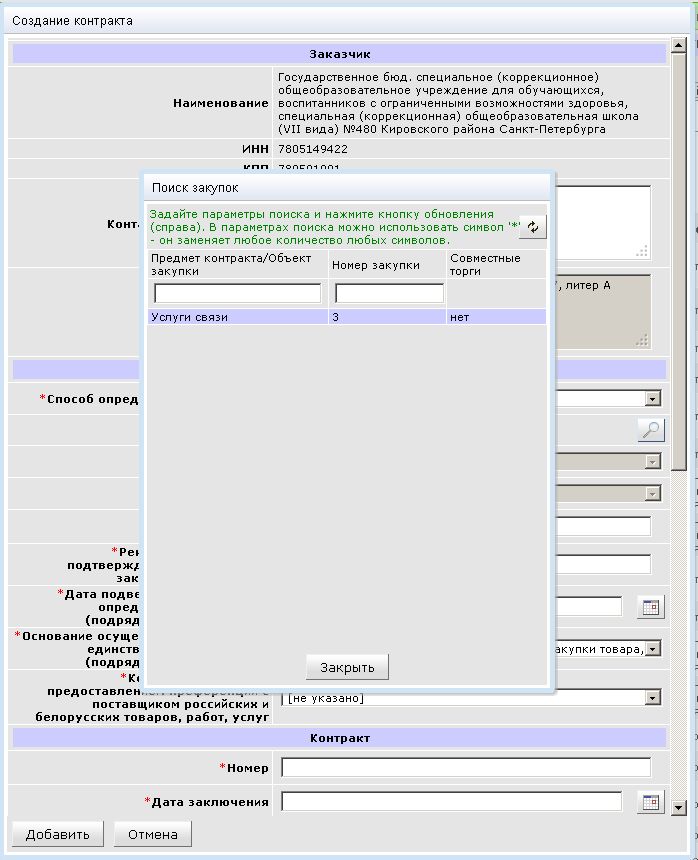This screenshot has height=860, width=698.
Task: Click ИНН value 7805149422
Action: click(313, 149)
